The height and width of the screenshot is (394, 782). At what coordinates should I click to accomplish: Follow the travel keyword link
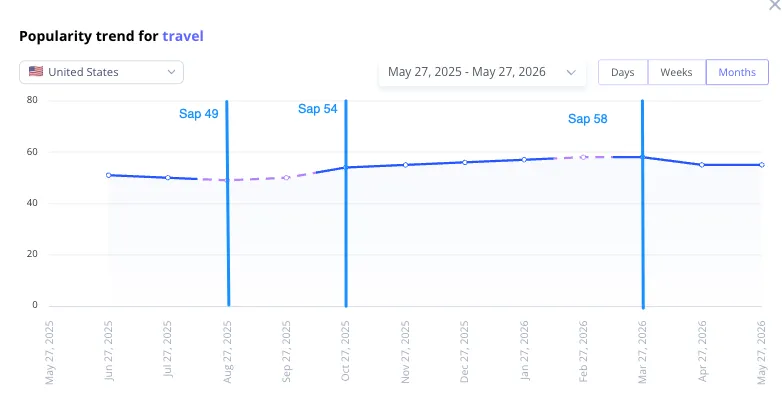183,36
